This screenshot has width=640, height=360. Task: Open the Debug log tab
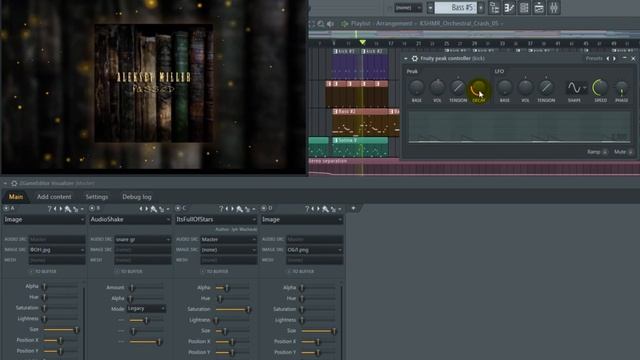[x=137, y=197]
